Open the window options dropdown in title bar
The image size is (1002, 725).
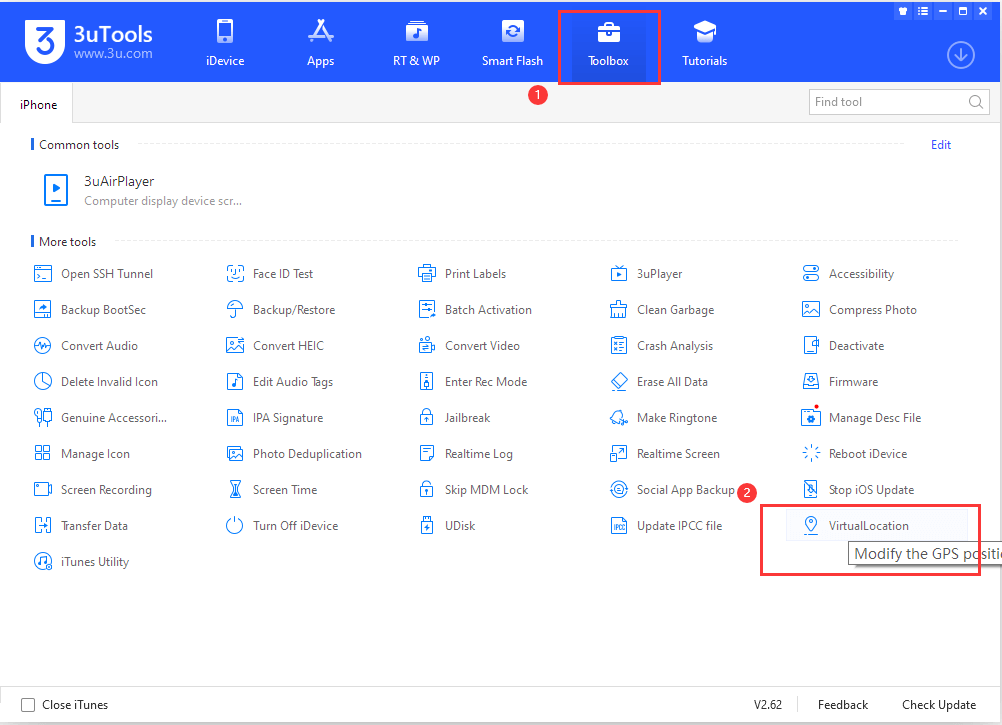[922, 11]
